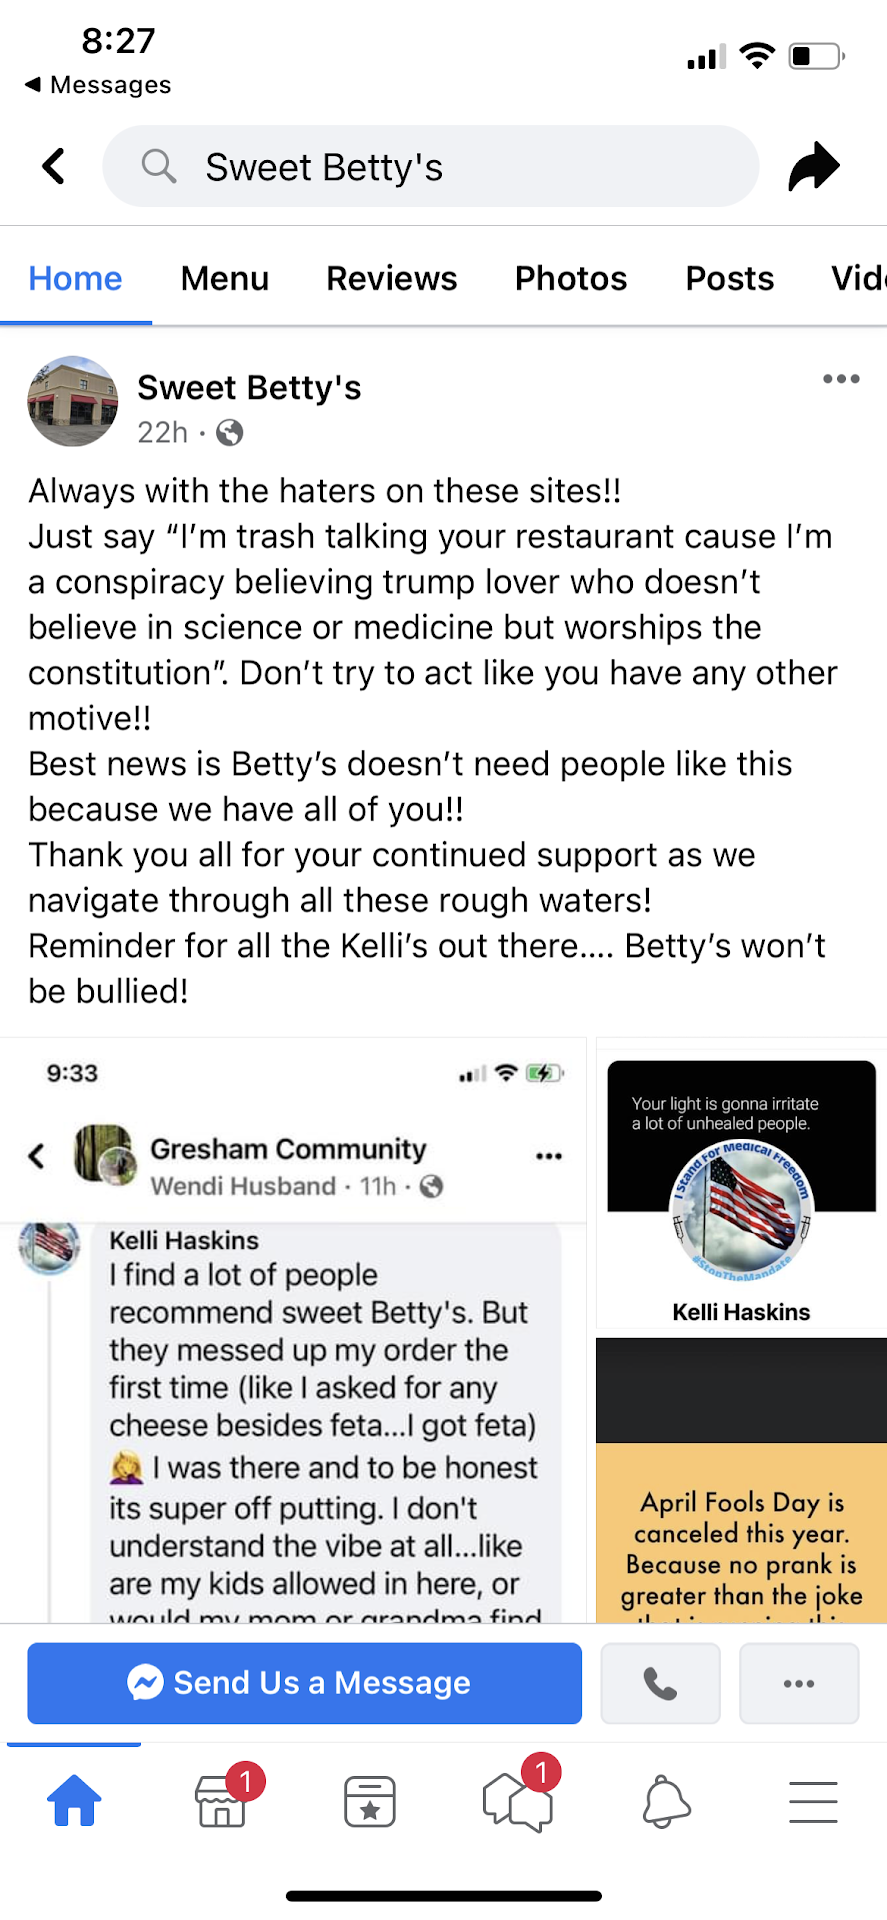Switch to the Menu tab
This screenshot has width=887, height=1920.
click(225, 278)
